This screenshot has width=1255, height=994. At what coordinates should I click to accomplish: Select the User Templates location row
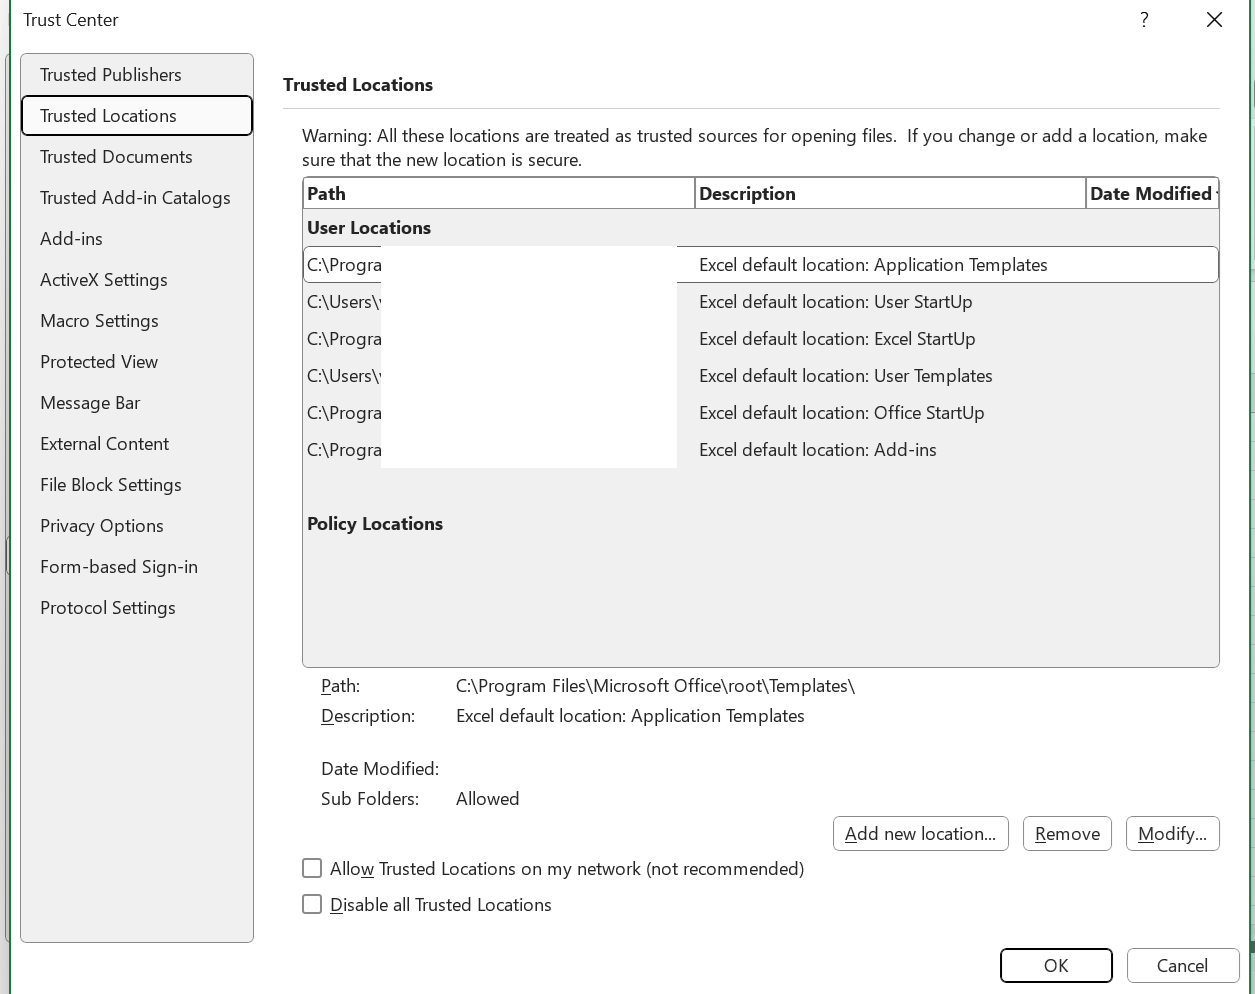pos(761,376)
